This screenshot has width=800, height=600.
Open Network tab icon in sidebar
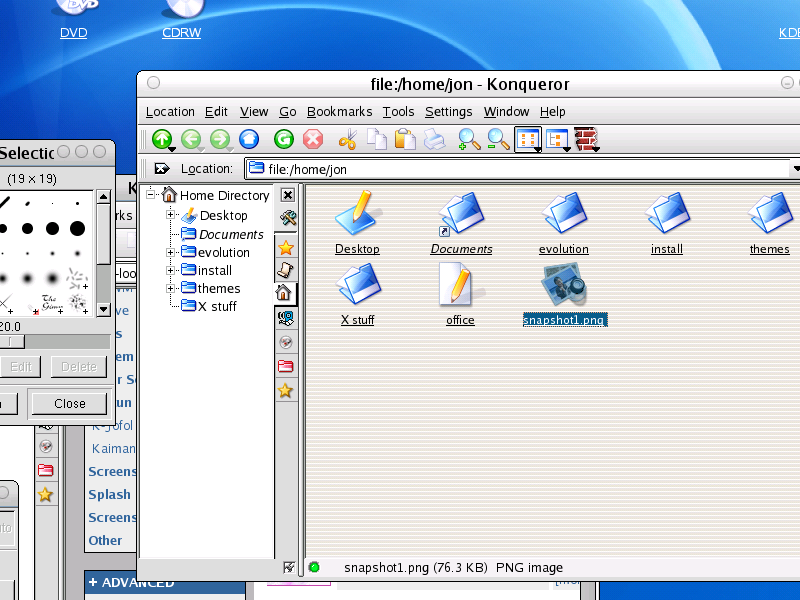coord(286,318)
